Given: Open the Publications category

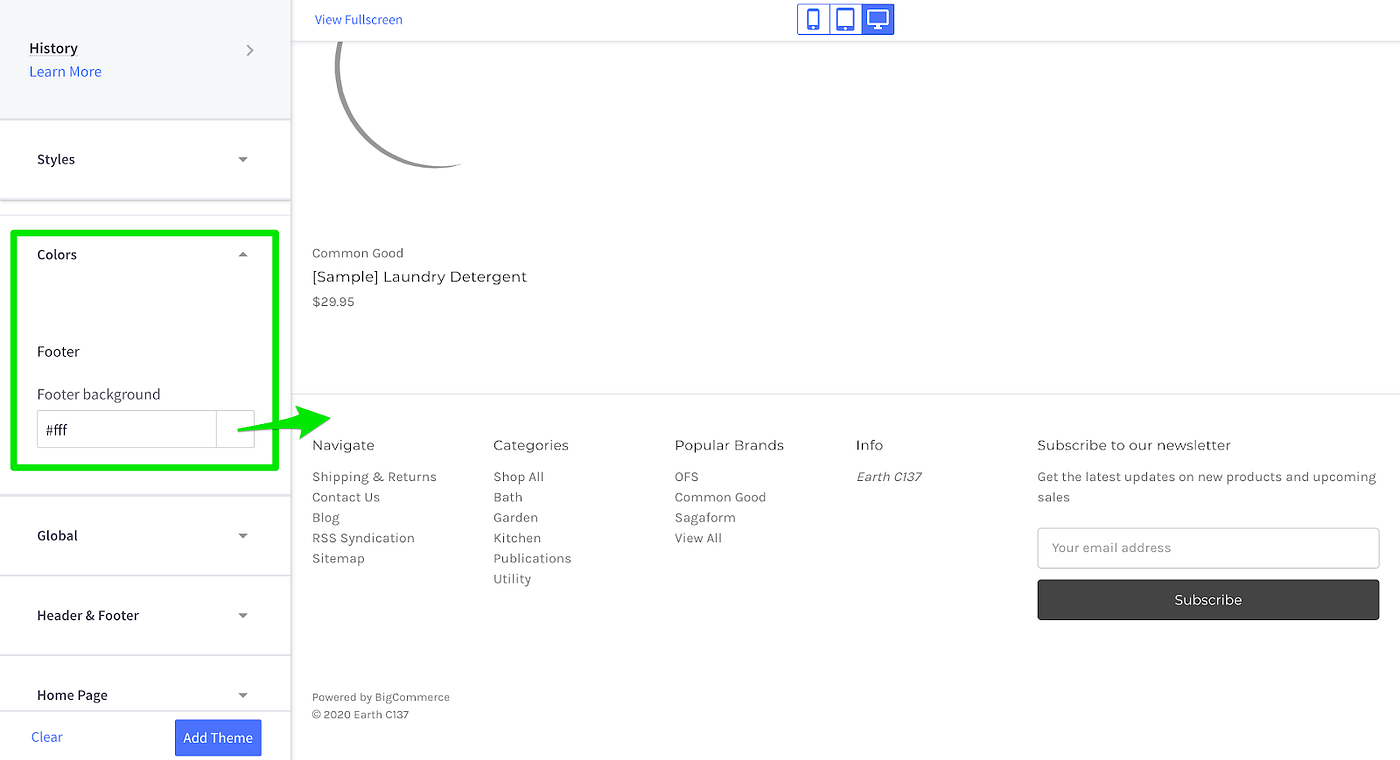Looking at the screenshot, I should click(532, 558).
